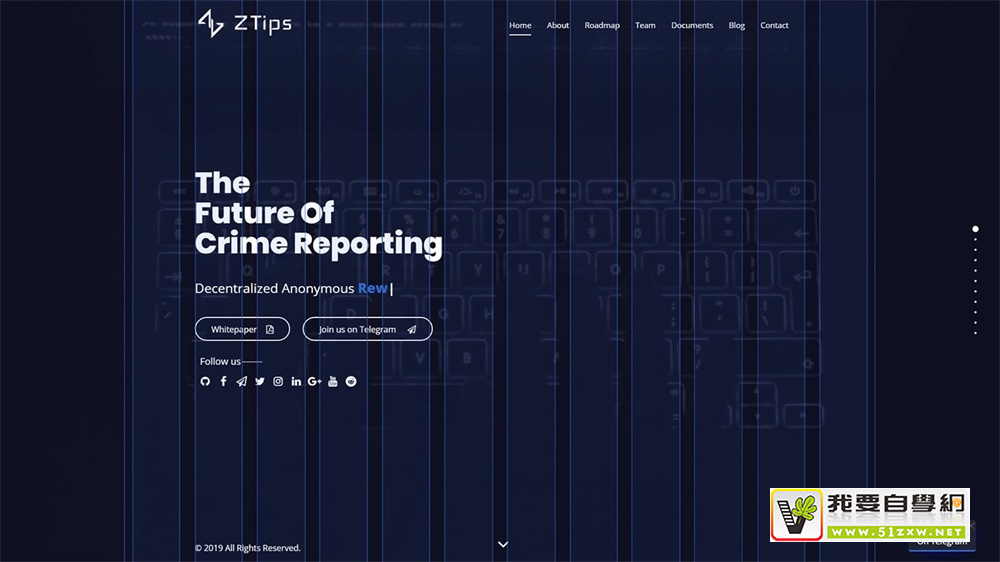This screenshot has width=1000, height=562.
Task: Click the LinkedIn icon
Action: [x=296, y=381]
